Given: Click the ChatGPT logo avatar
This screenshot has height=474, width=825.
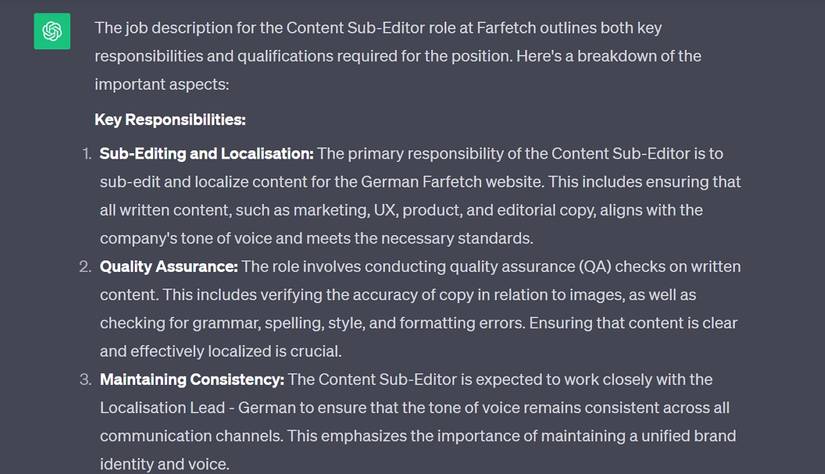Looking at the screenshot, I should pyautogui.click(x=51, y=32).
